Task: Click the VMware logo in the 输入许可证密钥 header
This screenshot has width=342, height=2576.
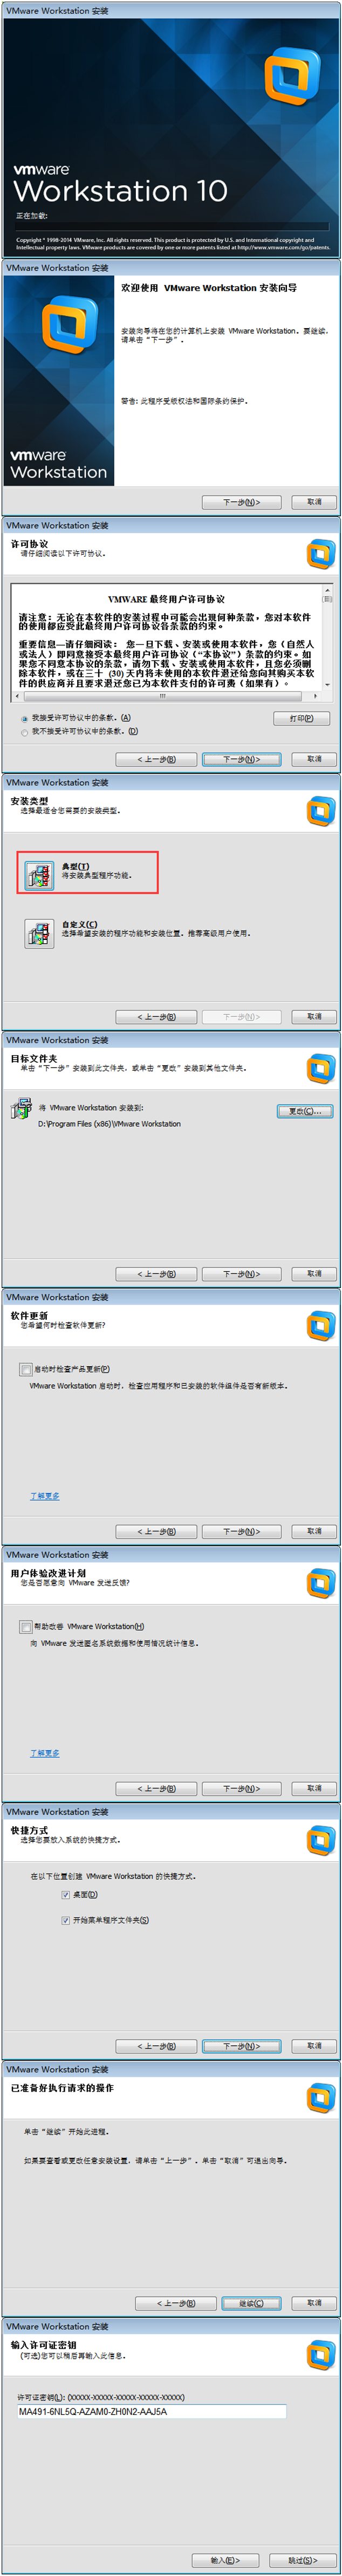Action: (320, 2352)
